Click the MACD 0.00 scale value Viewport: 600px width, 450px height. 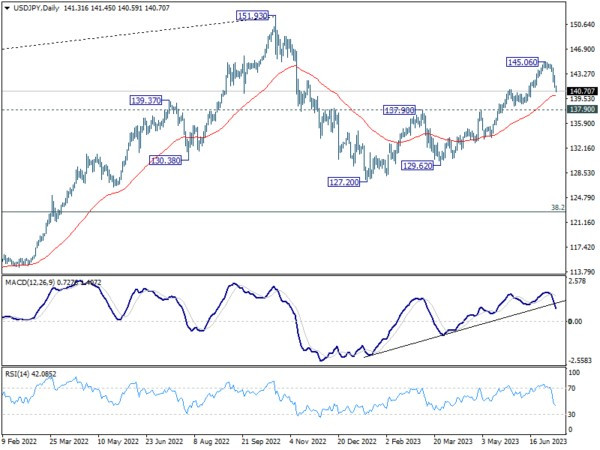click(x=575, y=321)
